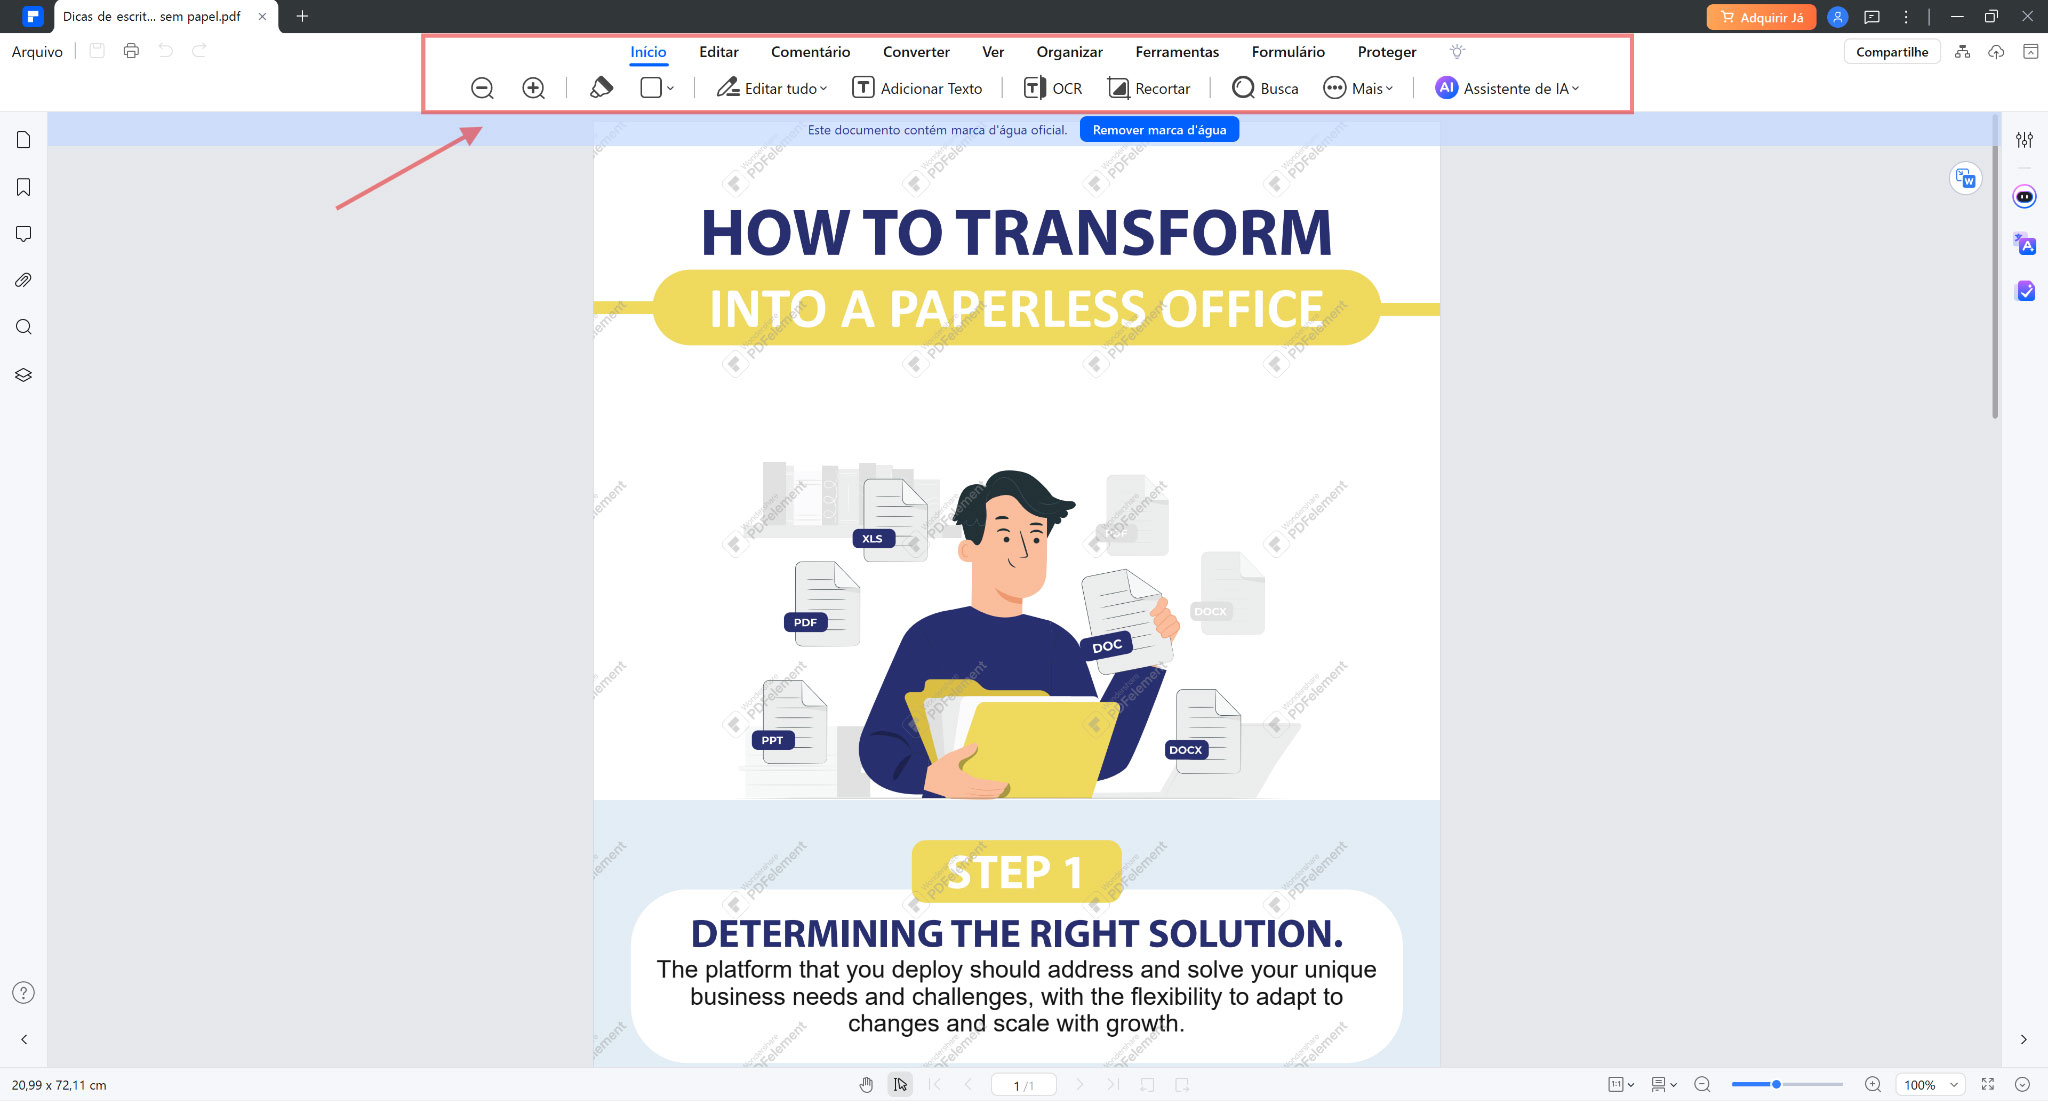Image resolution: width=2048 pixels, height=1101 pixels.
Task: Click the highlighter tool icon
Action: [601, 88]
